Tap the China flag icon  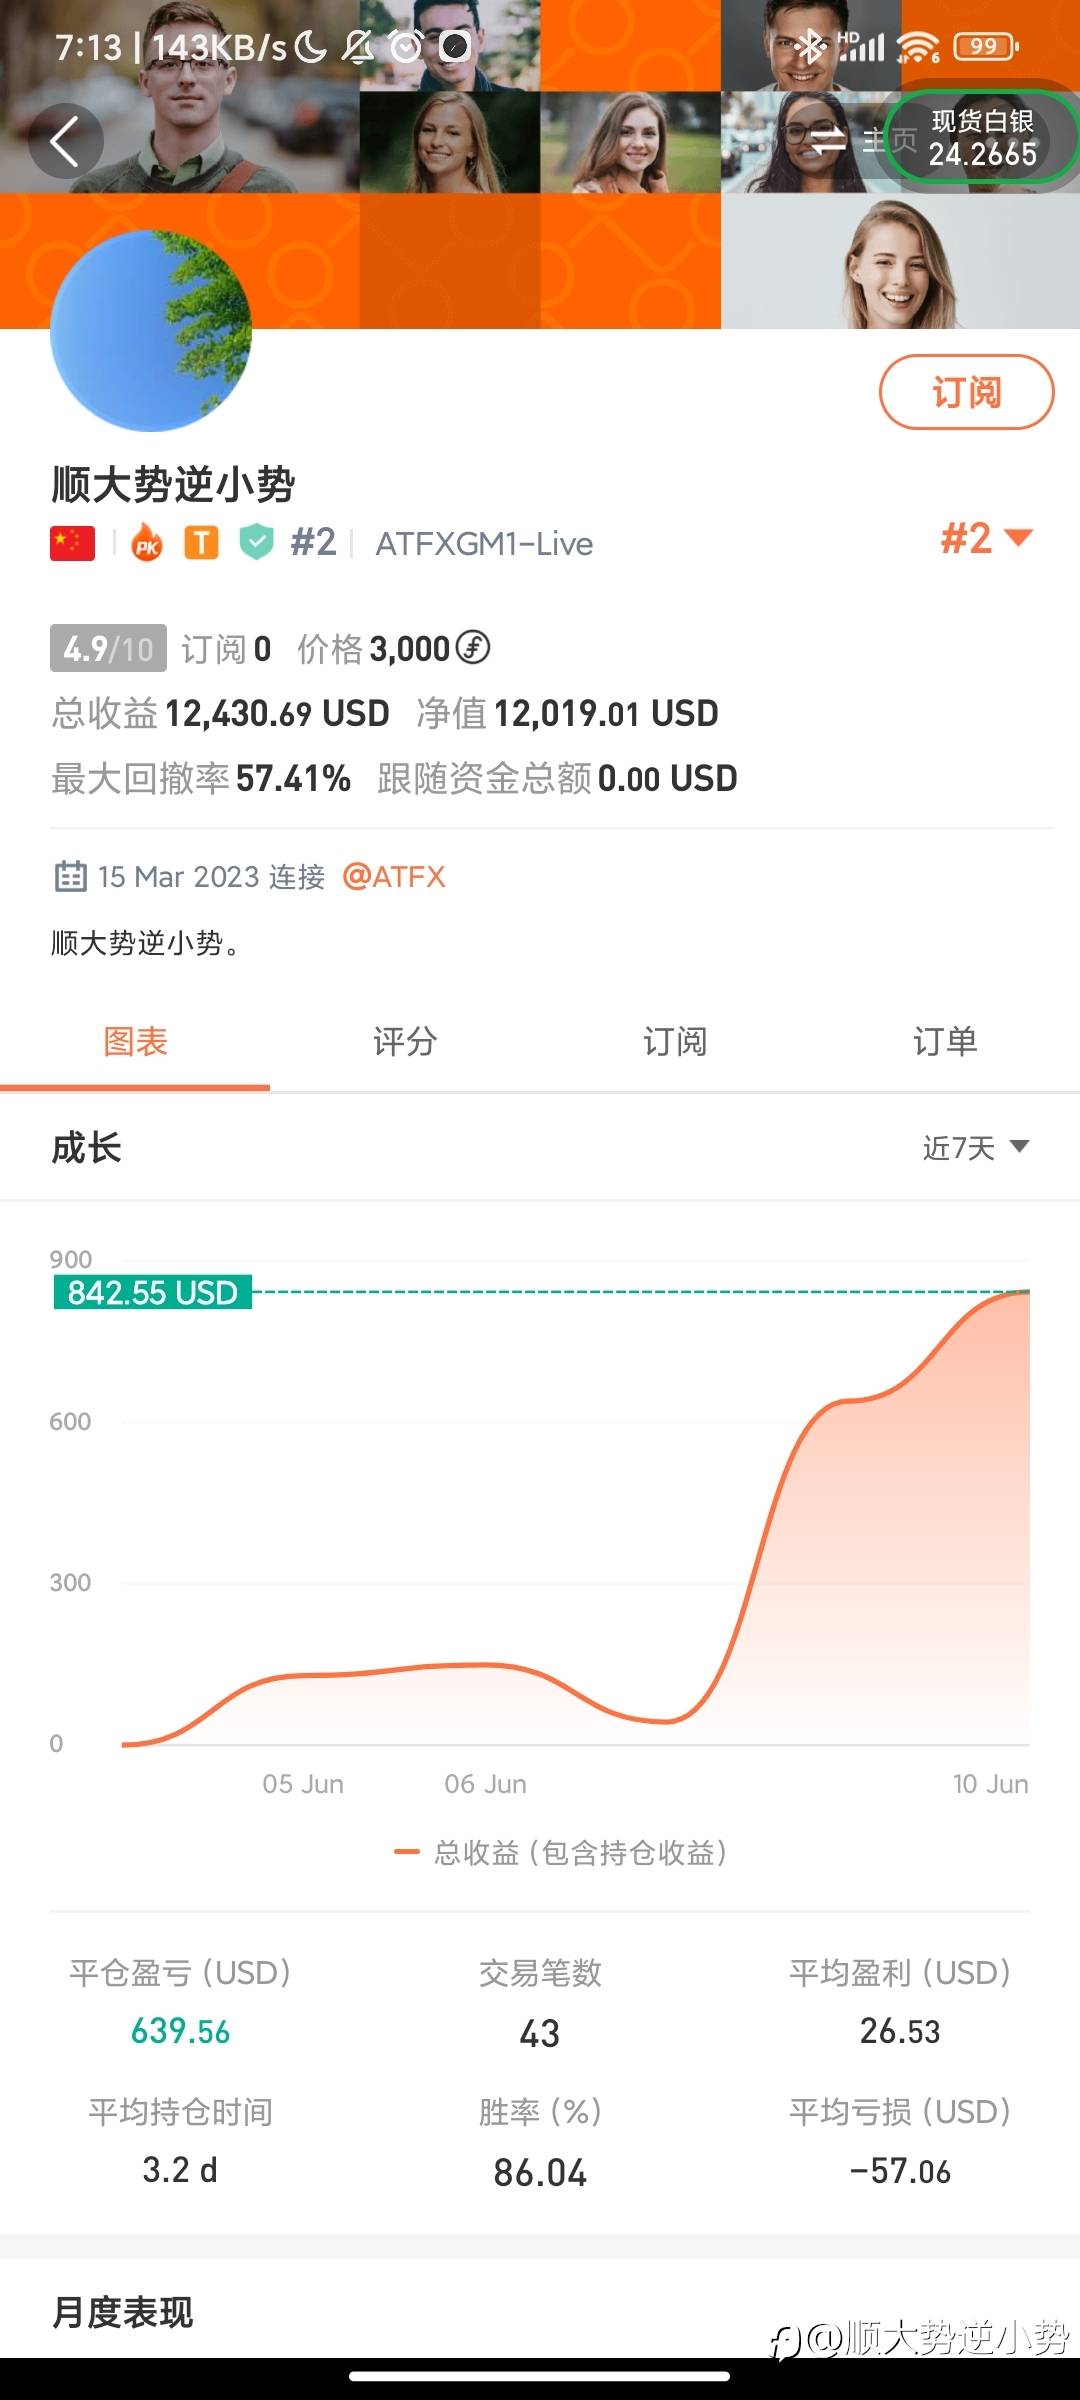click(x=72, y=543)
